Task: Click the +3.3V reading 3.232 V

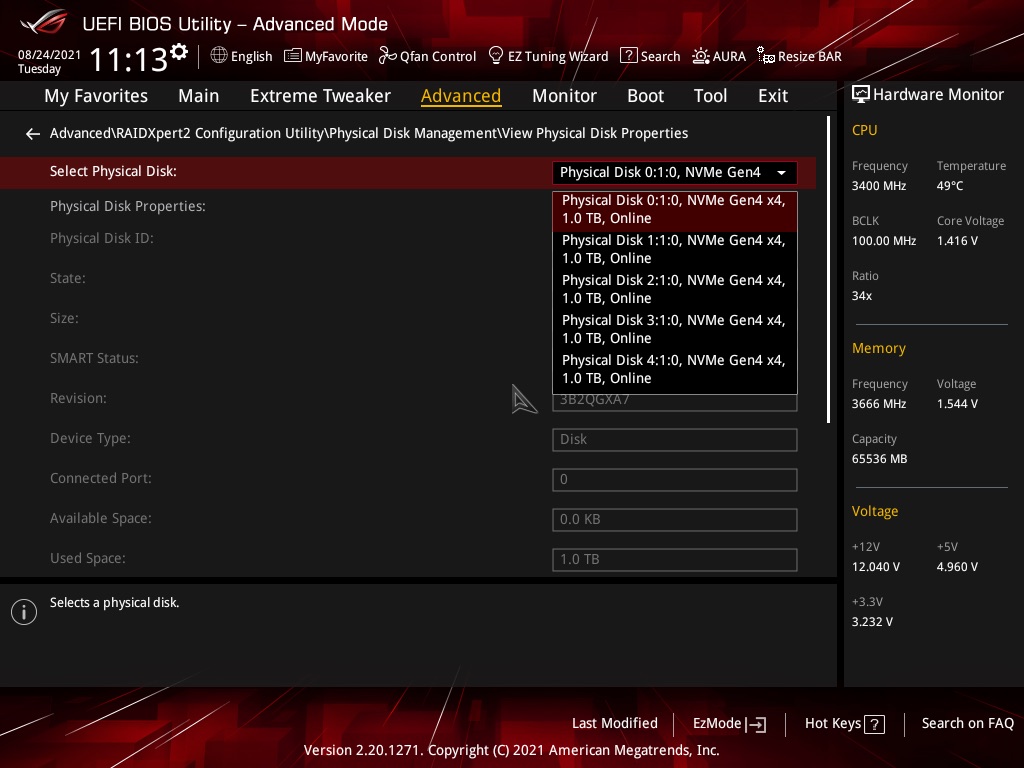Action: click(x=872, y=622)
